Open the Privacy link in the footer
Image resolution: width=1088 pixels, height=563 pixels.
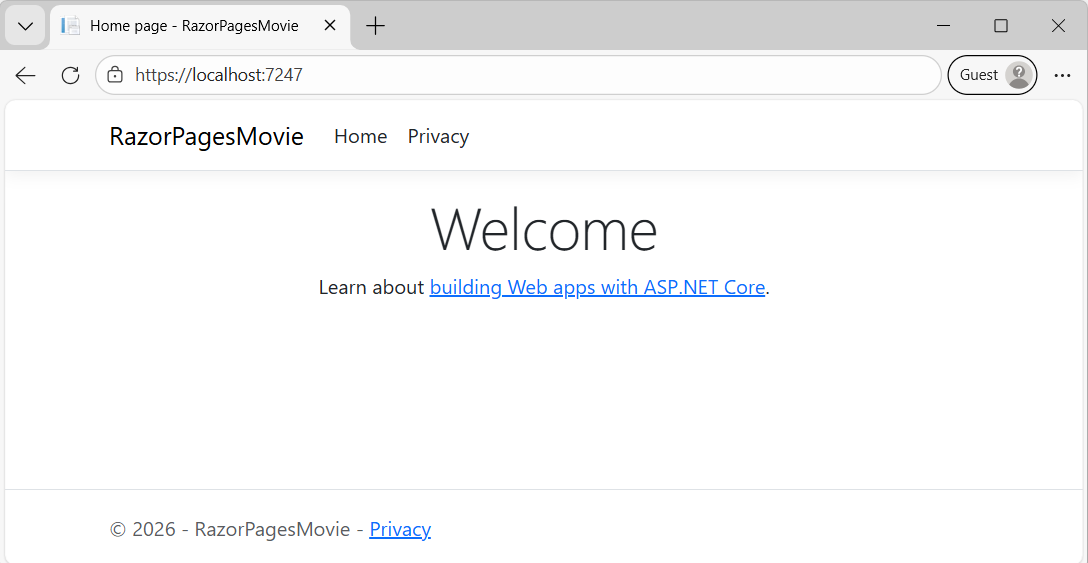[x=400, y=530]
